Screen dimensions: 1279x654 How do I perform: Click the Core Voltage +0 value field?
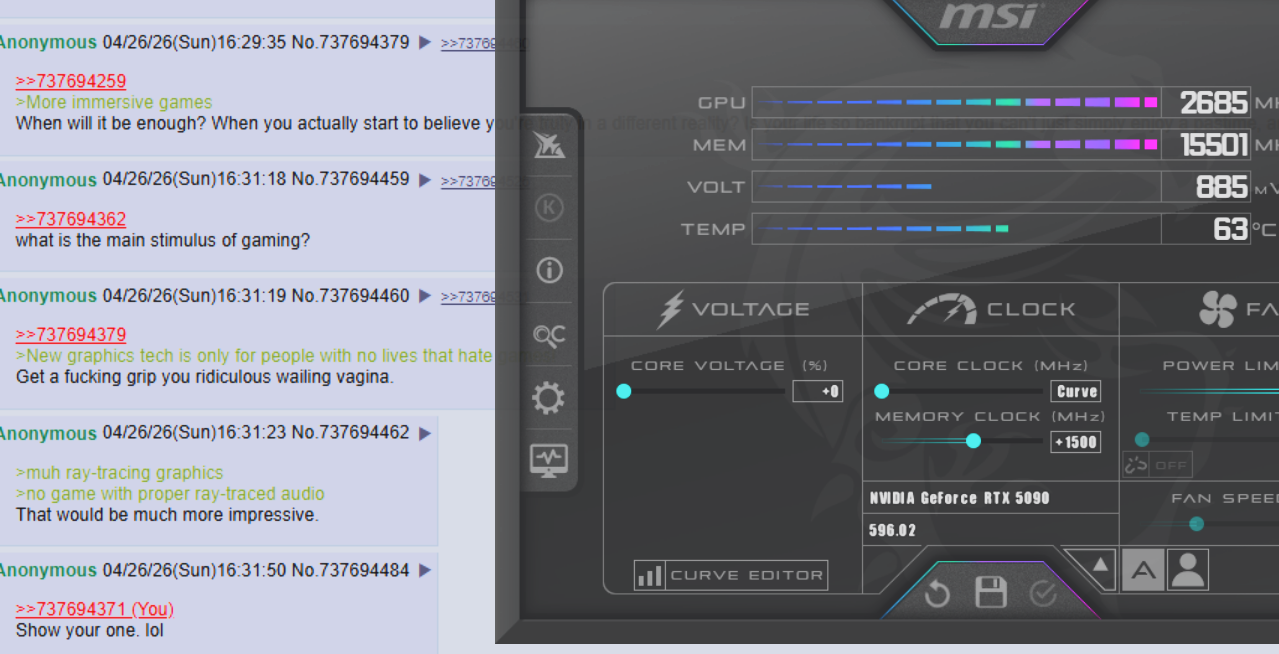click(818, 392)
